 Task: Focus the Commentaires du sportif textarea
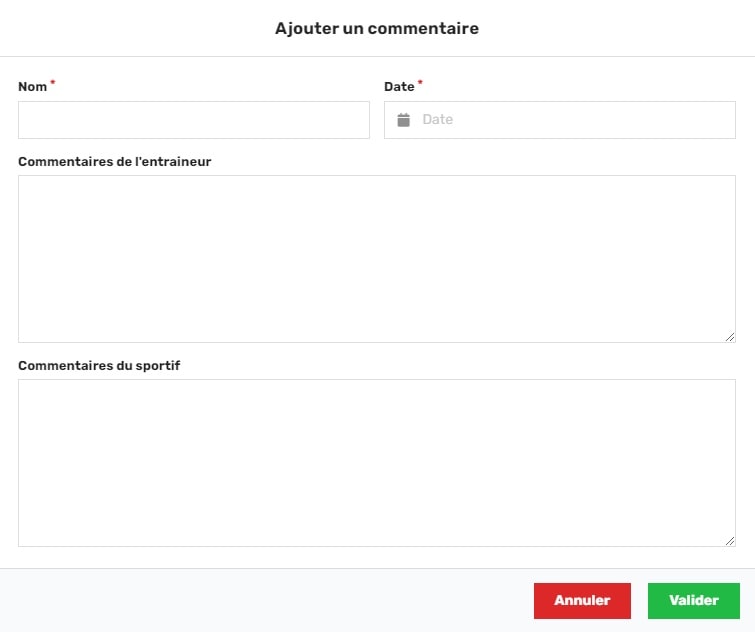coord(377,463)
